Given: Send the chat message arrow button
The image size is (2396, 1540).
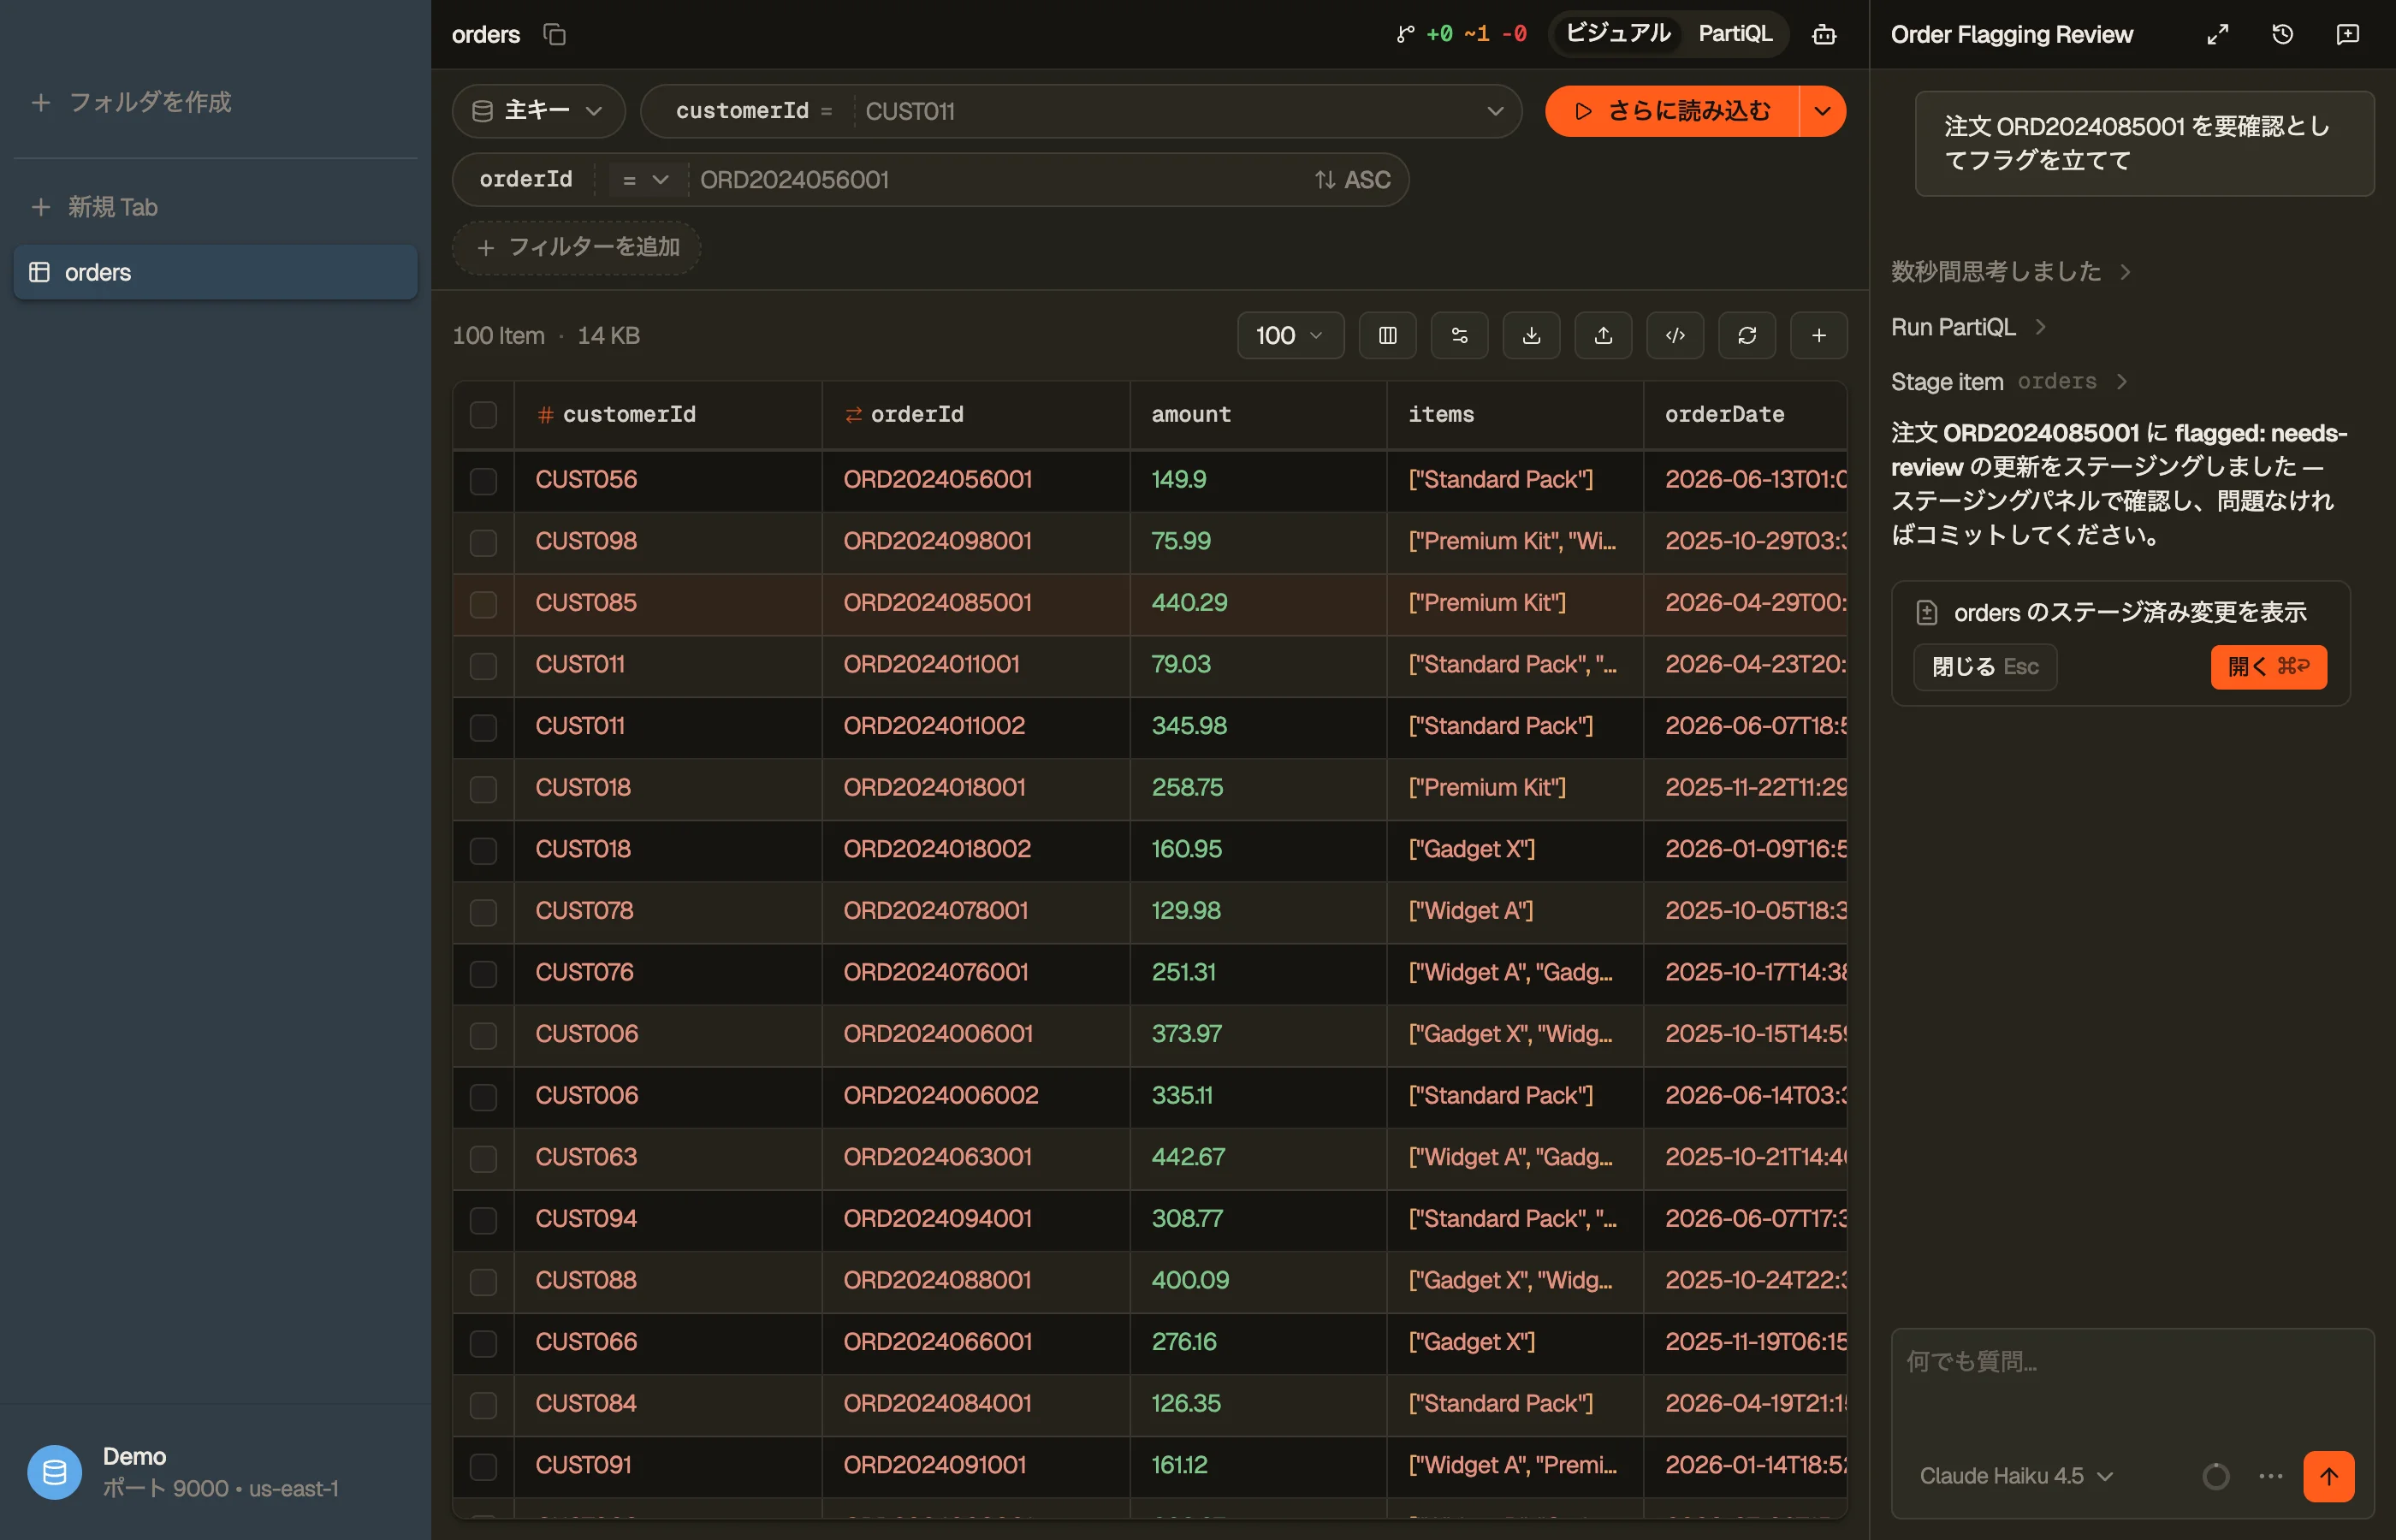Looking at the screenshot, I should coord(2328,1476).
